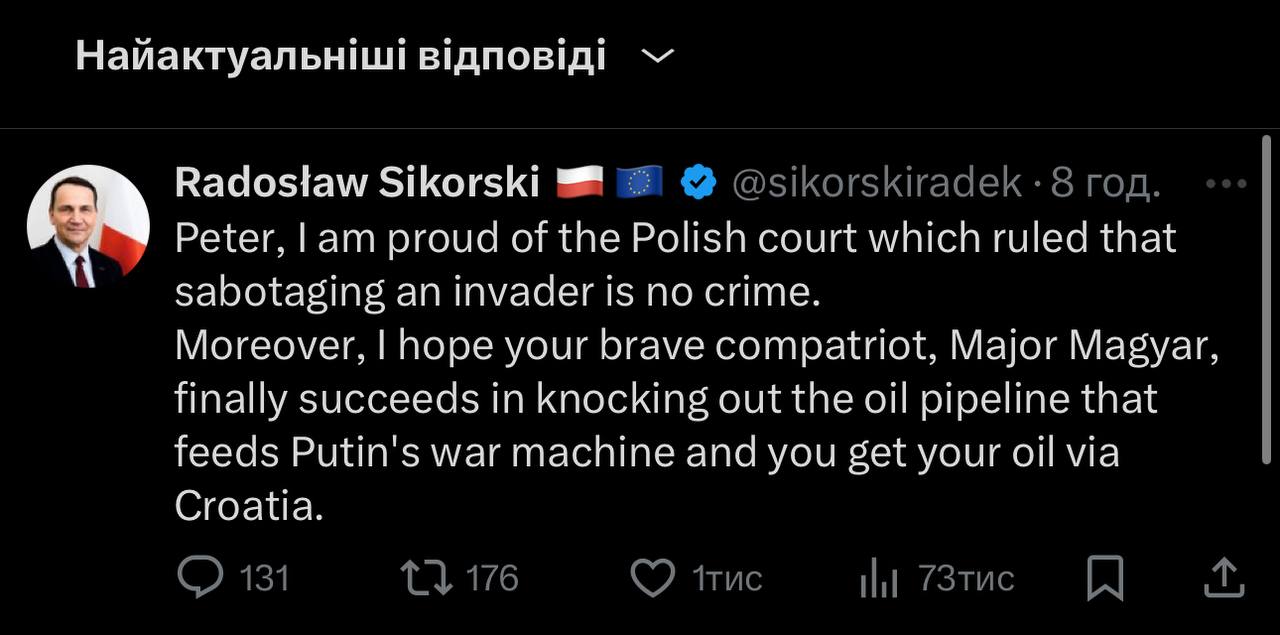Open the Radosław Sikorski display name link

pyautogui.click(x=357, y=183)
